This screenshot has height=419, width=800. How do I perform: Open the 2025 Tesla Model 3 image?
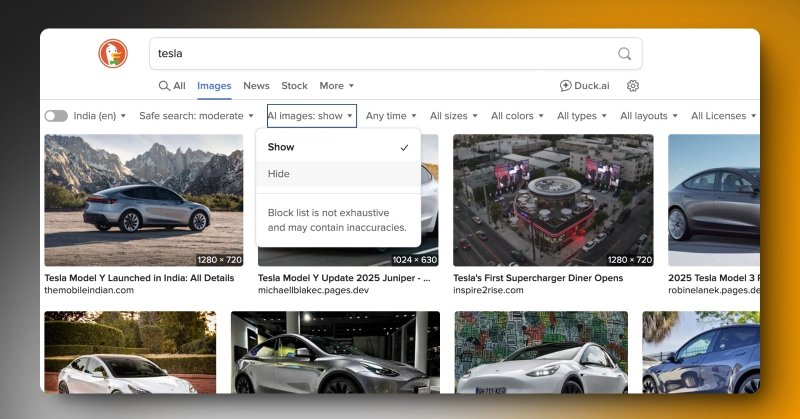coord(714,200)
